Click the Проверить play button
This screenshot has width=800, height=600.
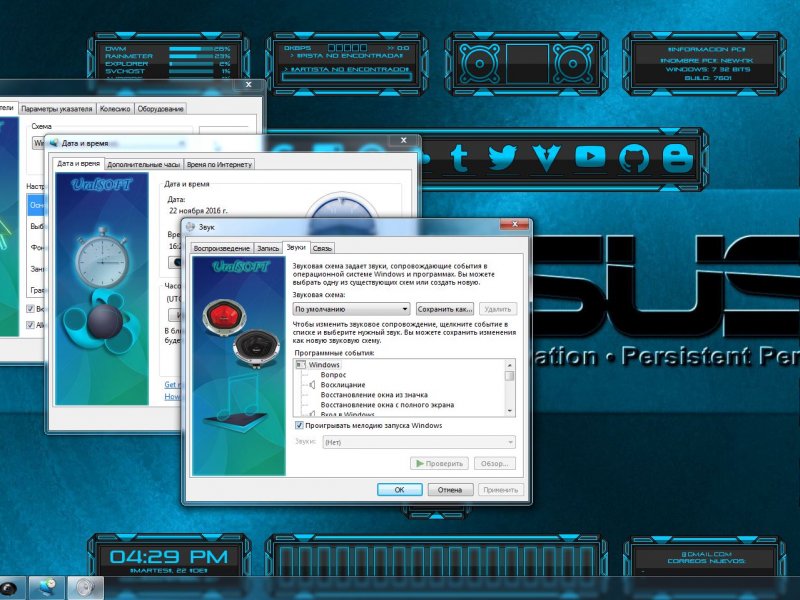tap(439, 464)
